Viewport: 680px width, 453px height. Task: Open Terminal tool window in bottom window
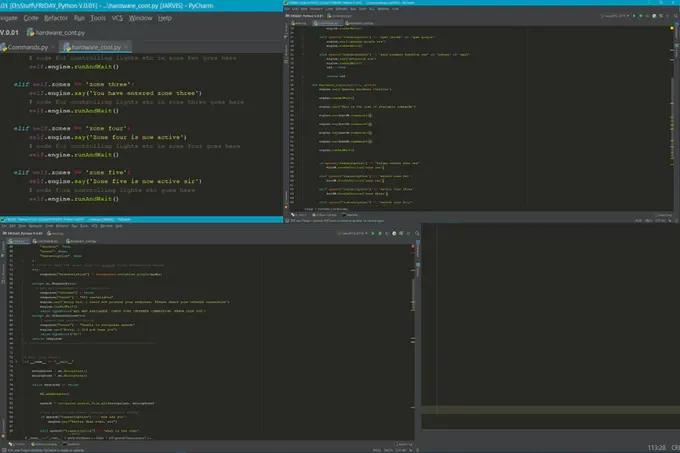pyautogui.click(x=71, y=444)
